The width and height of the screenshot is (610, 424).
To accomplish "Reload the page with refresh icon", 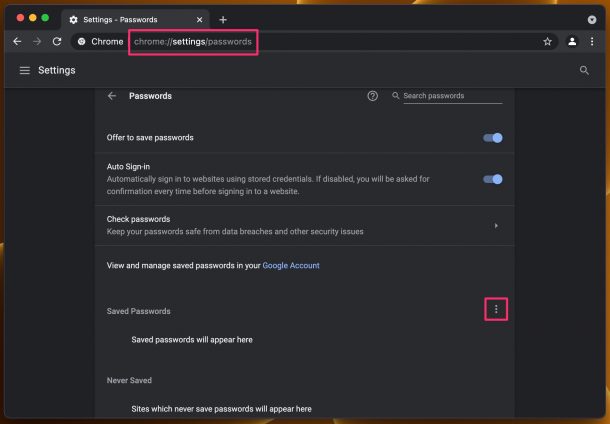I will pyautogui.click(x=57, y=42).
